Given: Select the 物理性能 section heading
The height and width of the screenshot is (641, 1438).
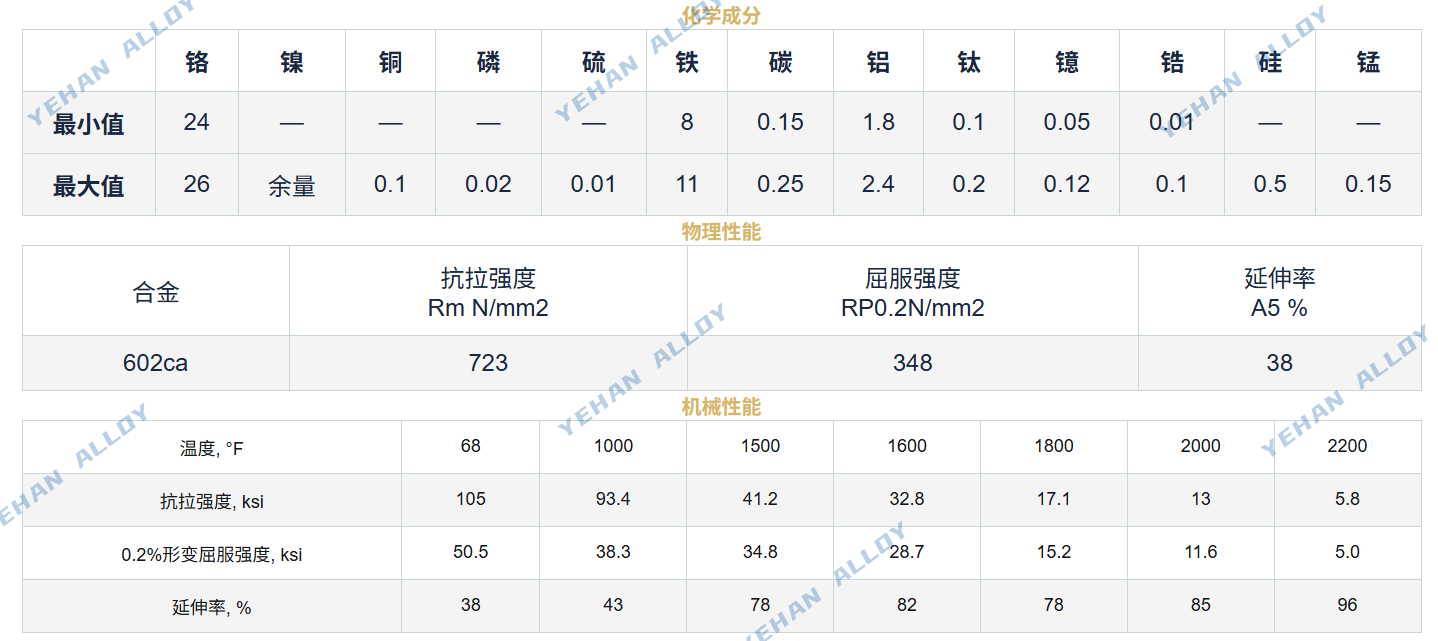Looking at the screenshot, I should coord(721,232).
